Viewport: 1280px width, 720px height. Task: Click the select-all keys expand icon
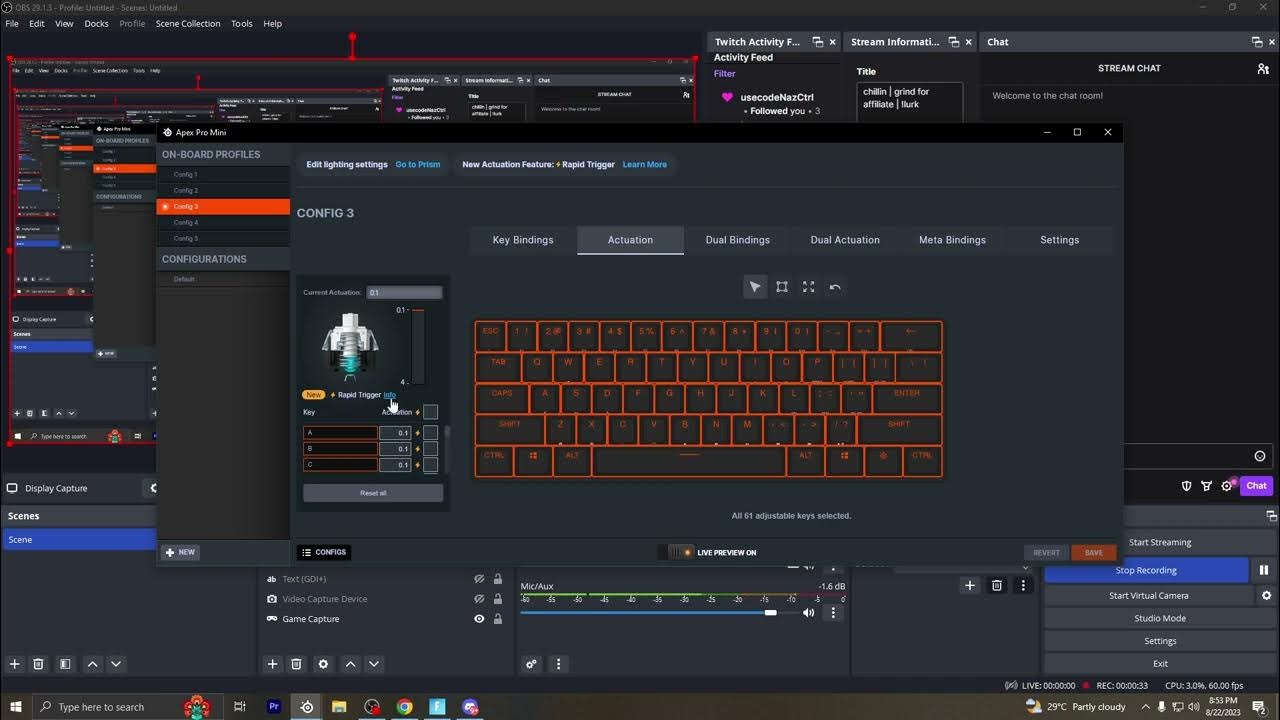[808, 287]
